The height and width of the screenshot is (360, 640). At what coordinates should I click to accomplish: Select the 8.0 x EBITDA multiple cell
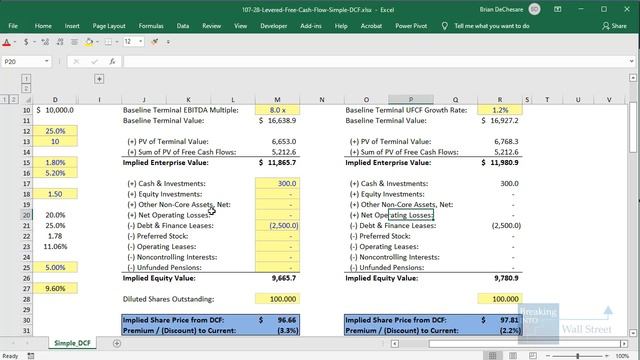[278, 110]
